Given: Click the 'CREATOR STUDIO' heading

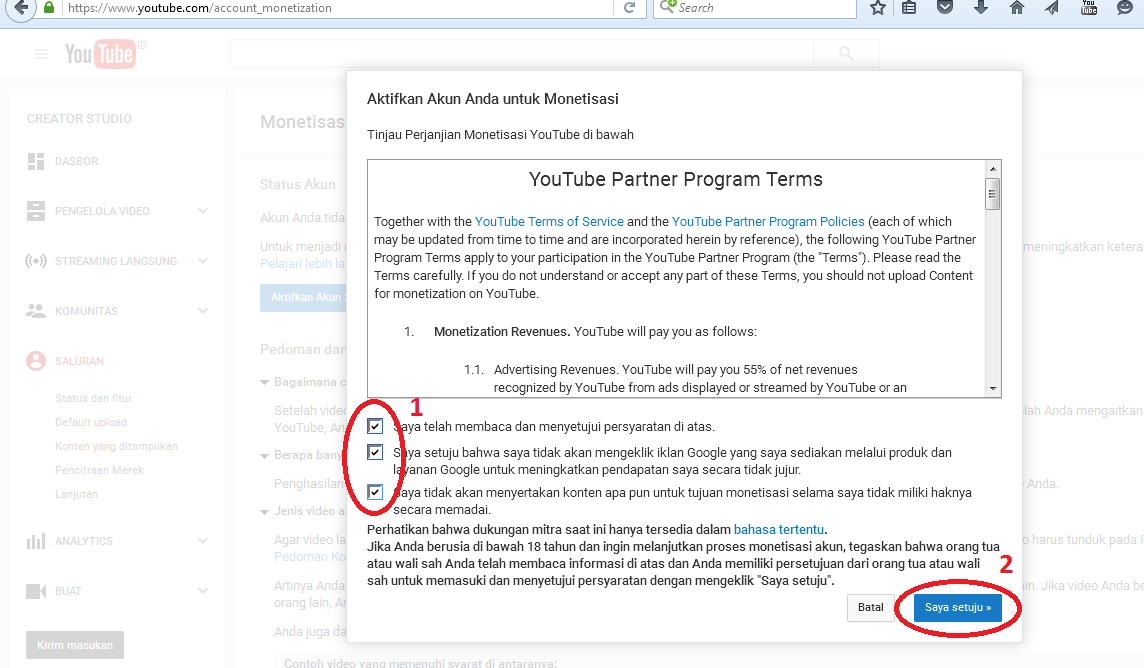Looking at the screenshot, I should (80, 119).
